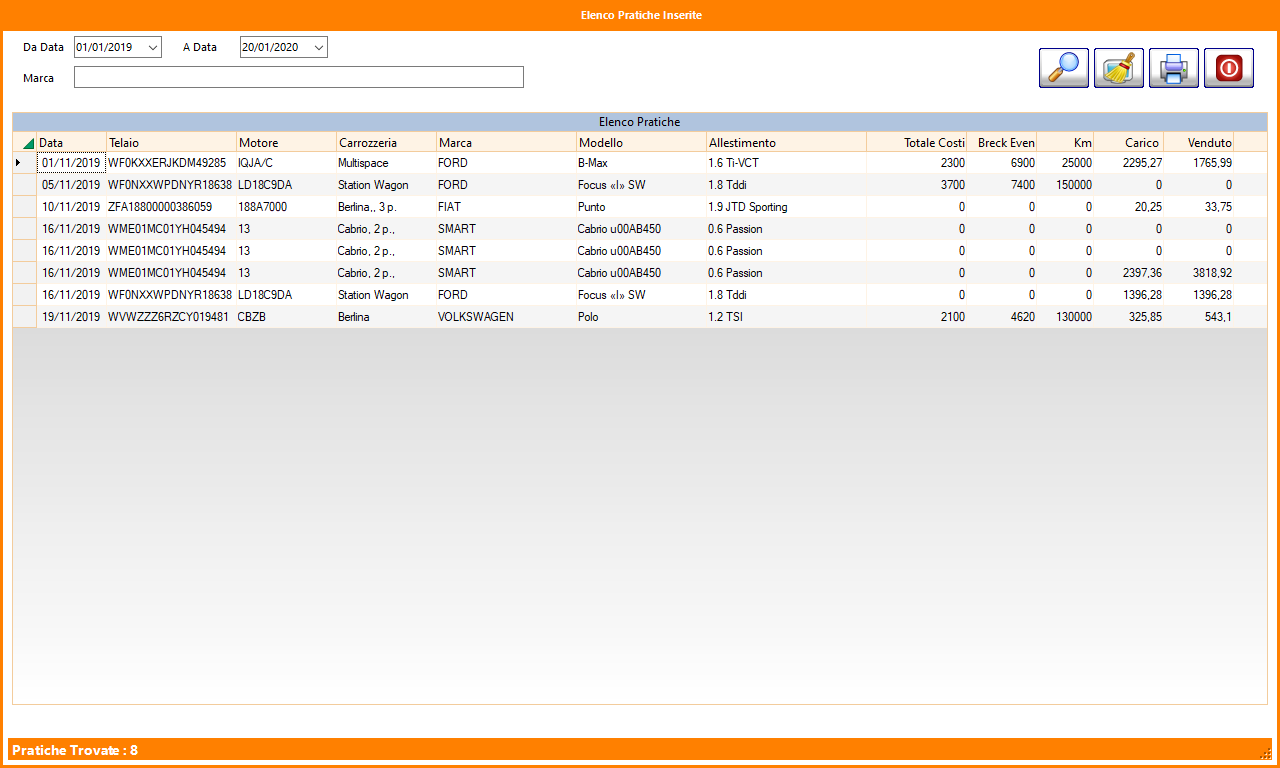Click the motore cell IQJA/C
The image size is (1280, 768).
286,162
